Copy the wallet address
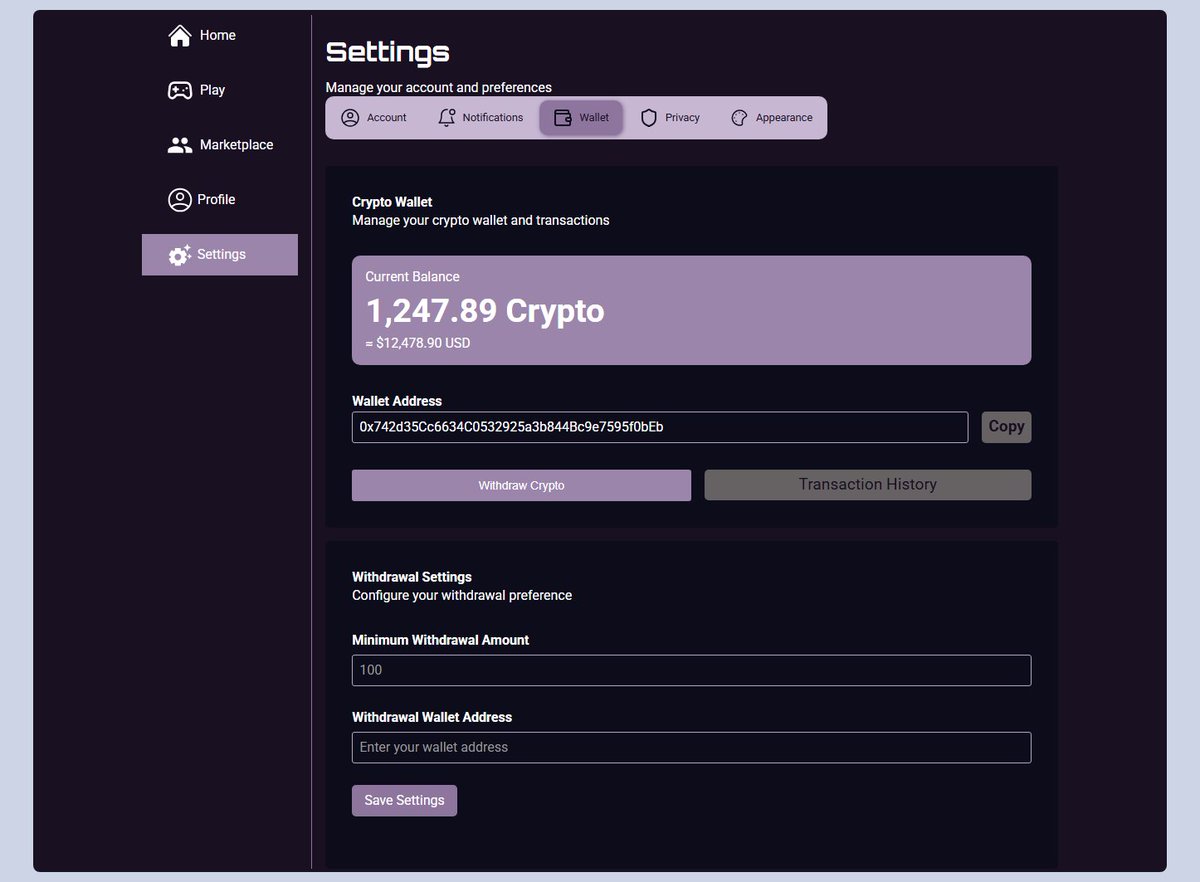Image resolution: width=1200 pixels, height=882 pixels. pyautogui.click(x=1006, y=427)
